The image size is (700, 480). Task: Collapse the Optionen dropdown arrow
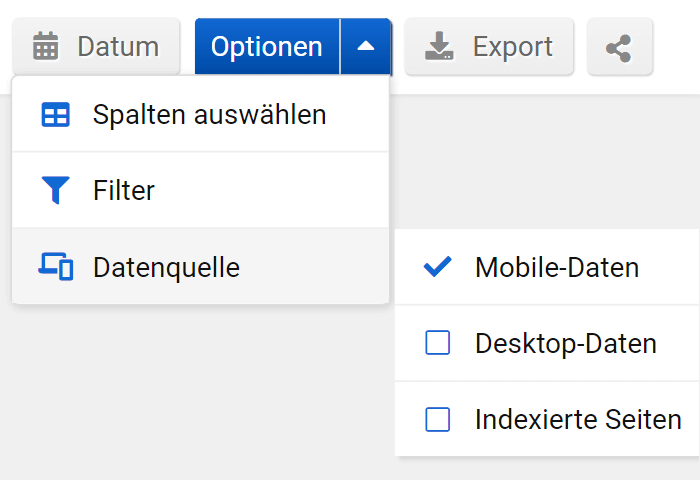pyautogui.click(x=366, y=46)
